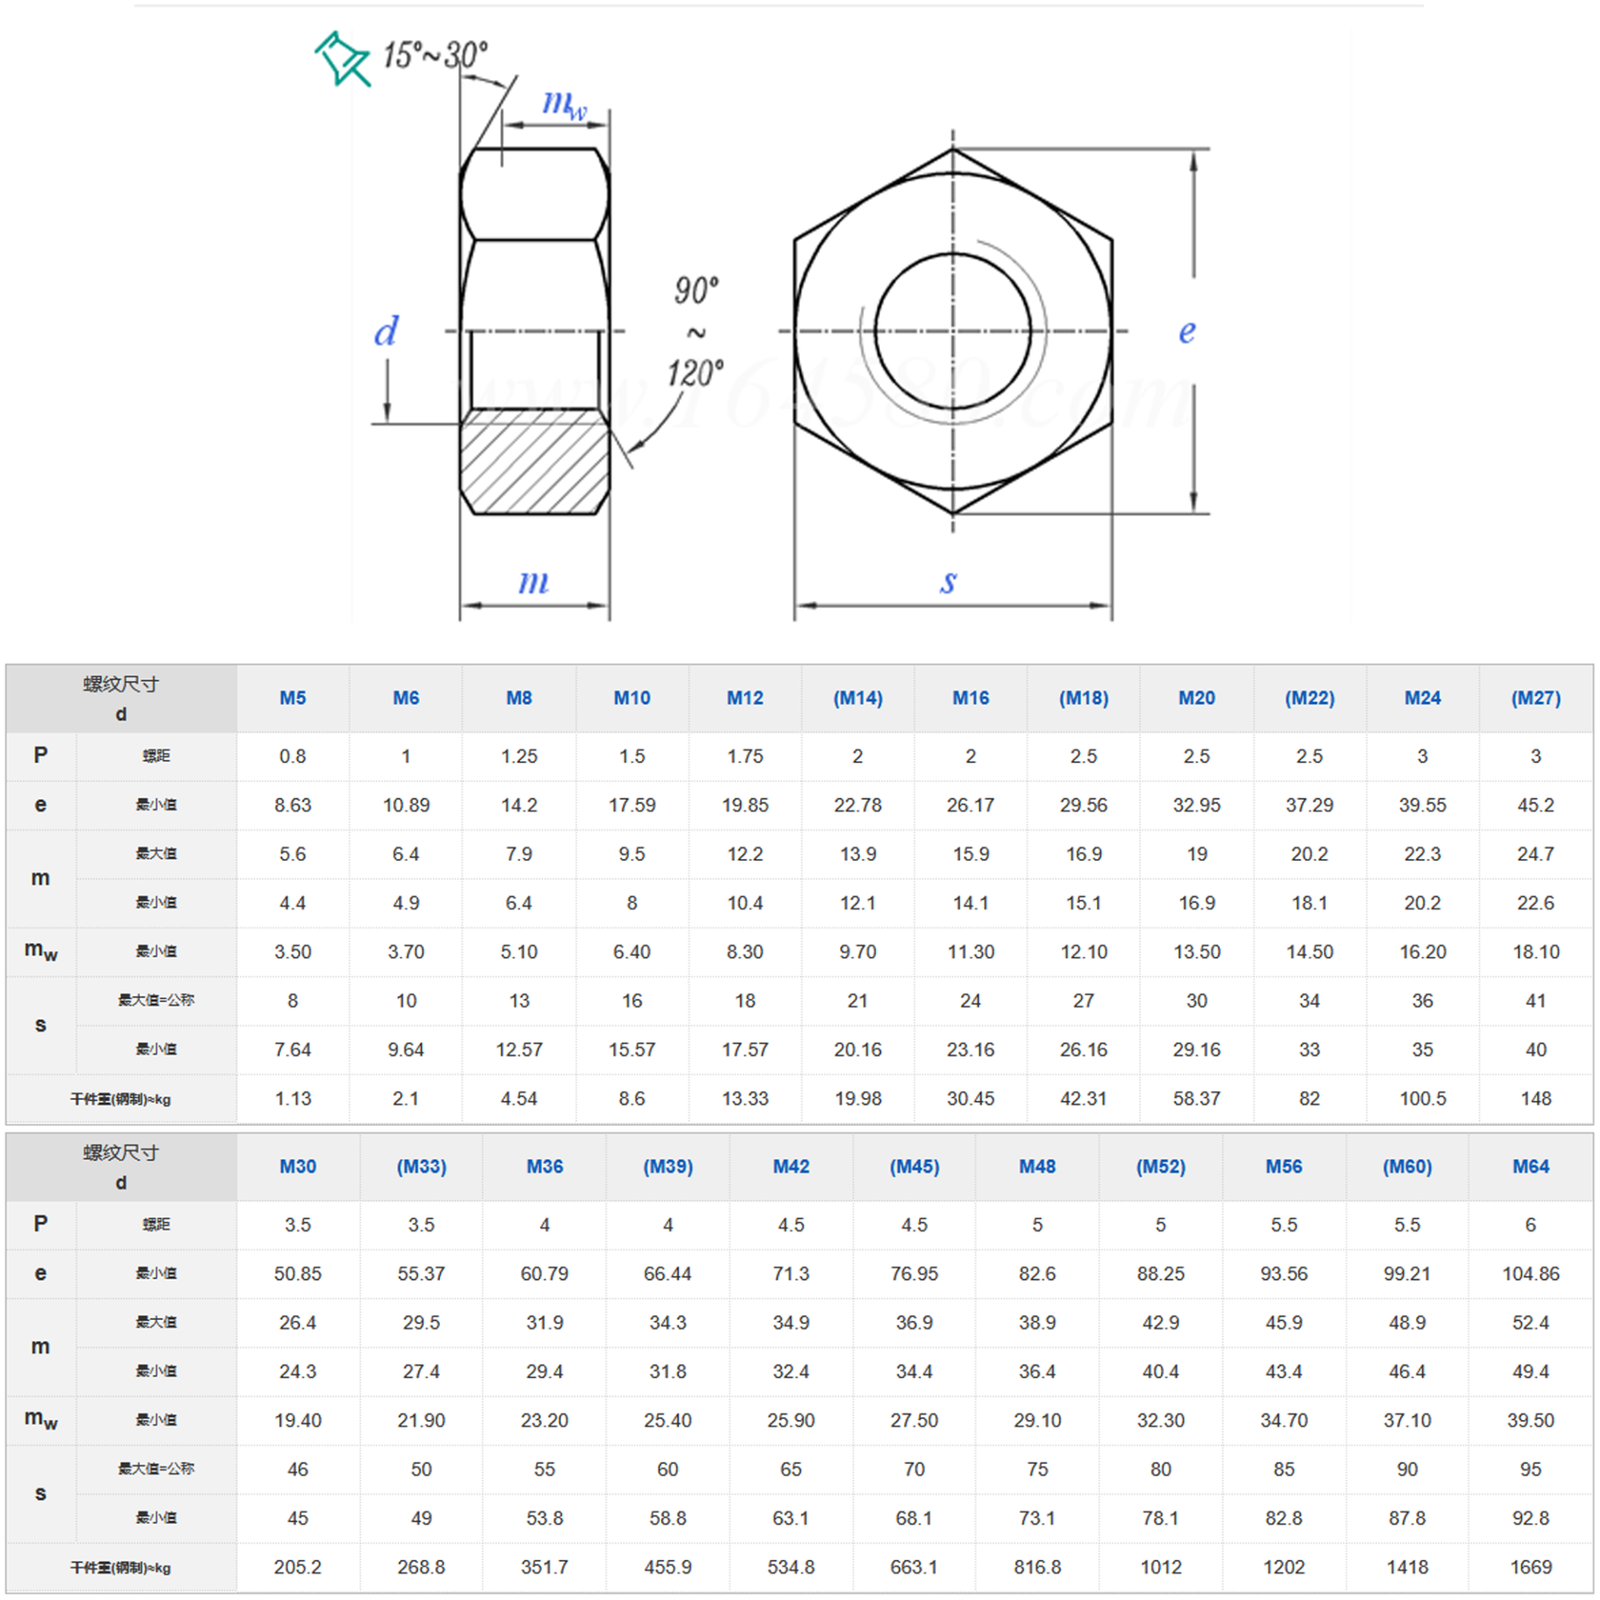Click the (M60) header link
The width and height of the screenshot is (1600, 1600).
(1407, 1166)
